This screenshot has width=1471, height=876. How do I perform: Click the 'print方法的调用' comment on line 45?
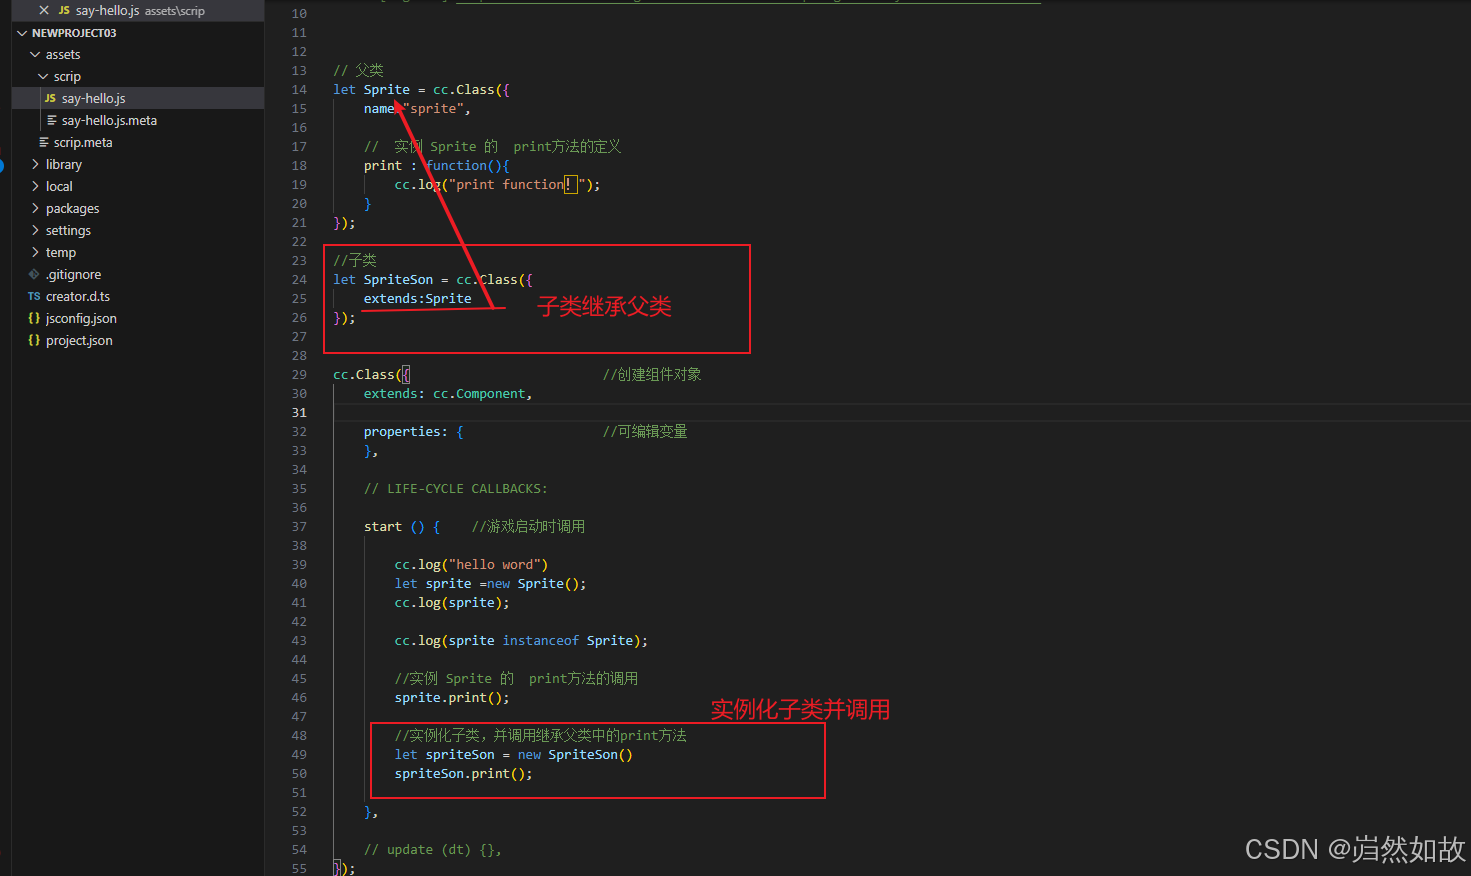tap(583, 679)
